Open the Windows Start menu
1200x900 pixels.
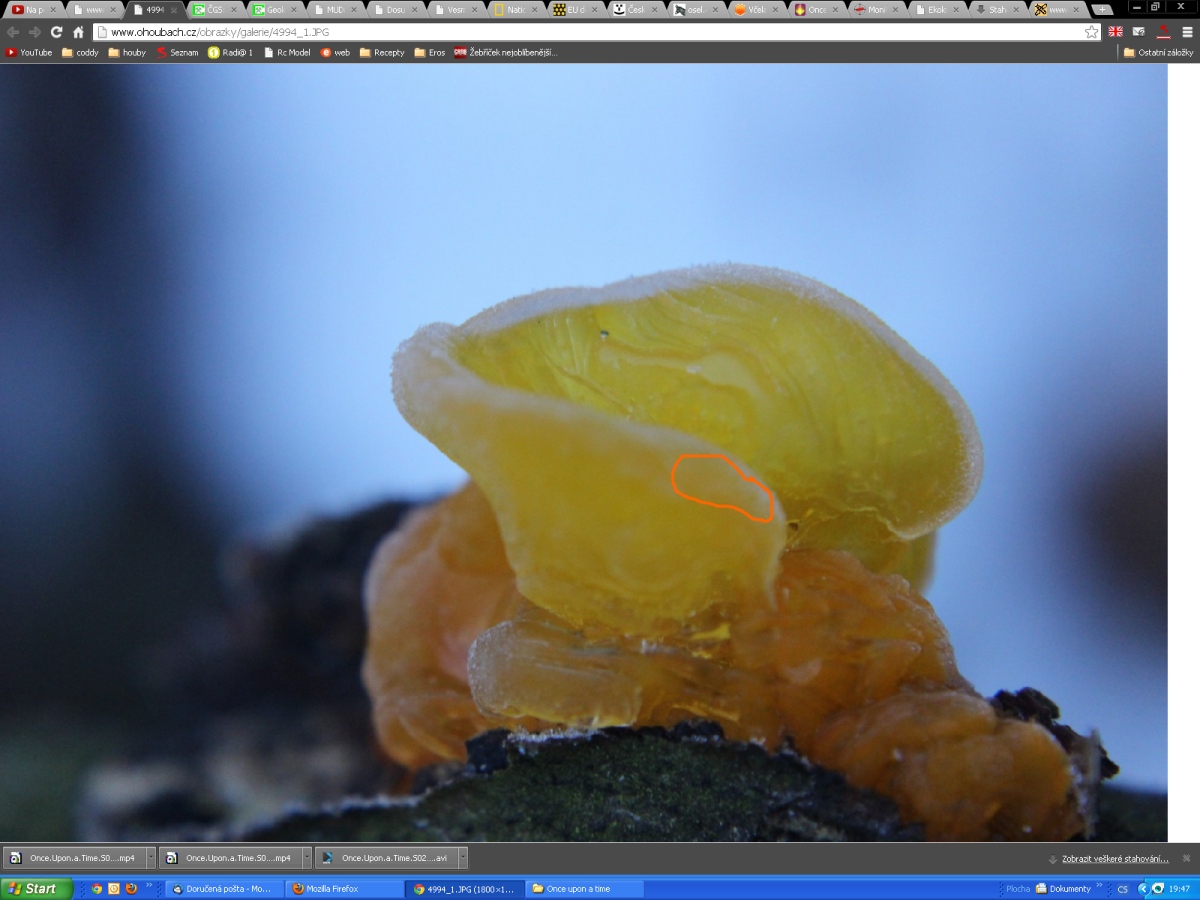(36, 888)
